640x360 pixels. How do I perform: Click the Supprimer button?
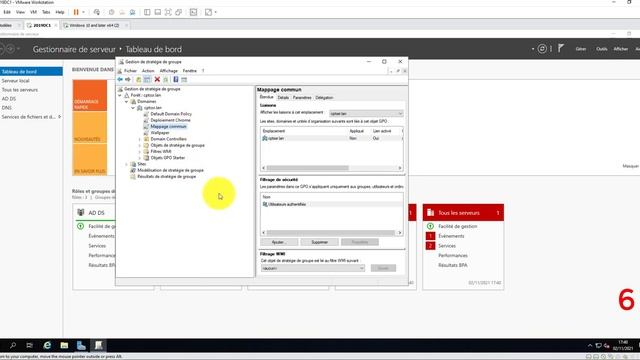click(x=319, y=242)
